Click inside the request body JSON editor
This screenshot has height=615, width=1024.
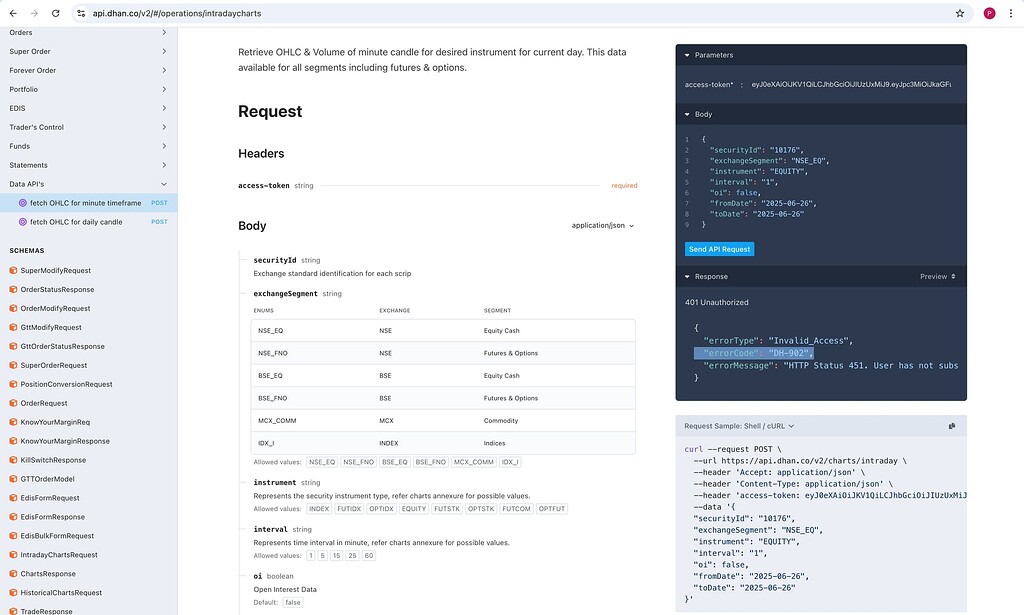tap(821, 181)
